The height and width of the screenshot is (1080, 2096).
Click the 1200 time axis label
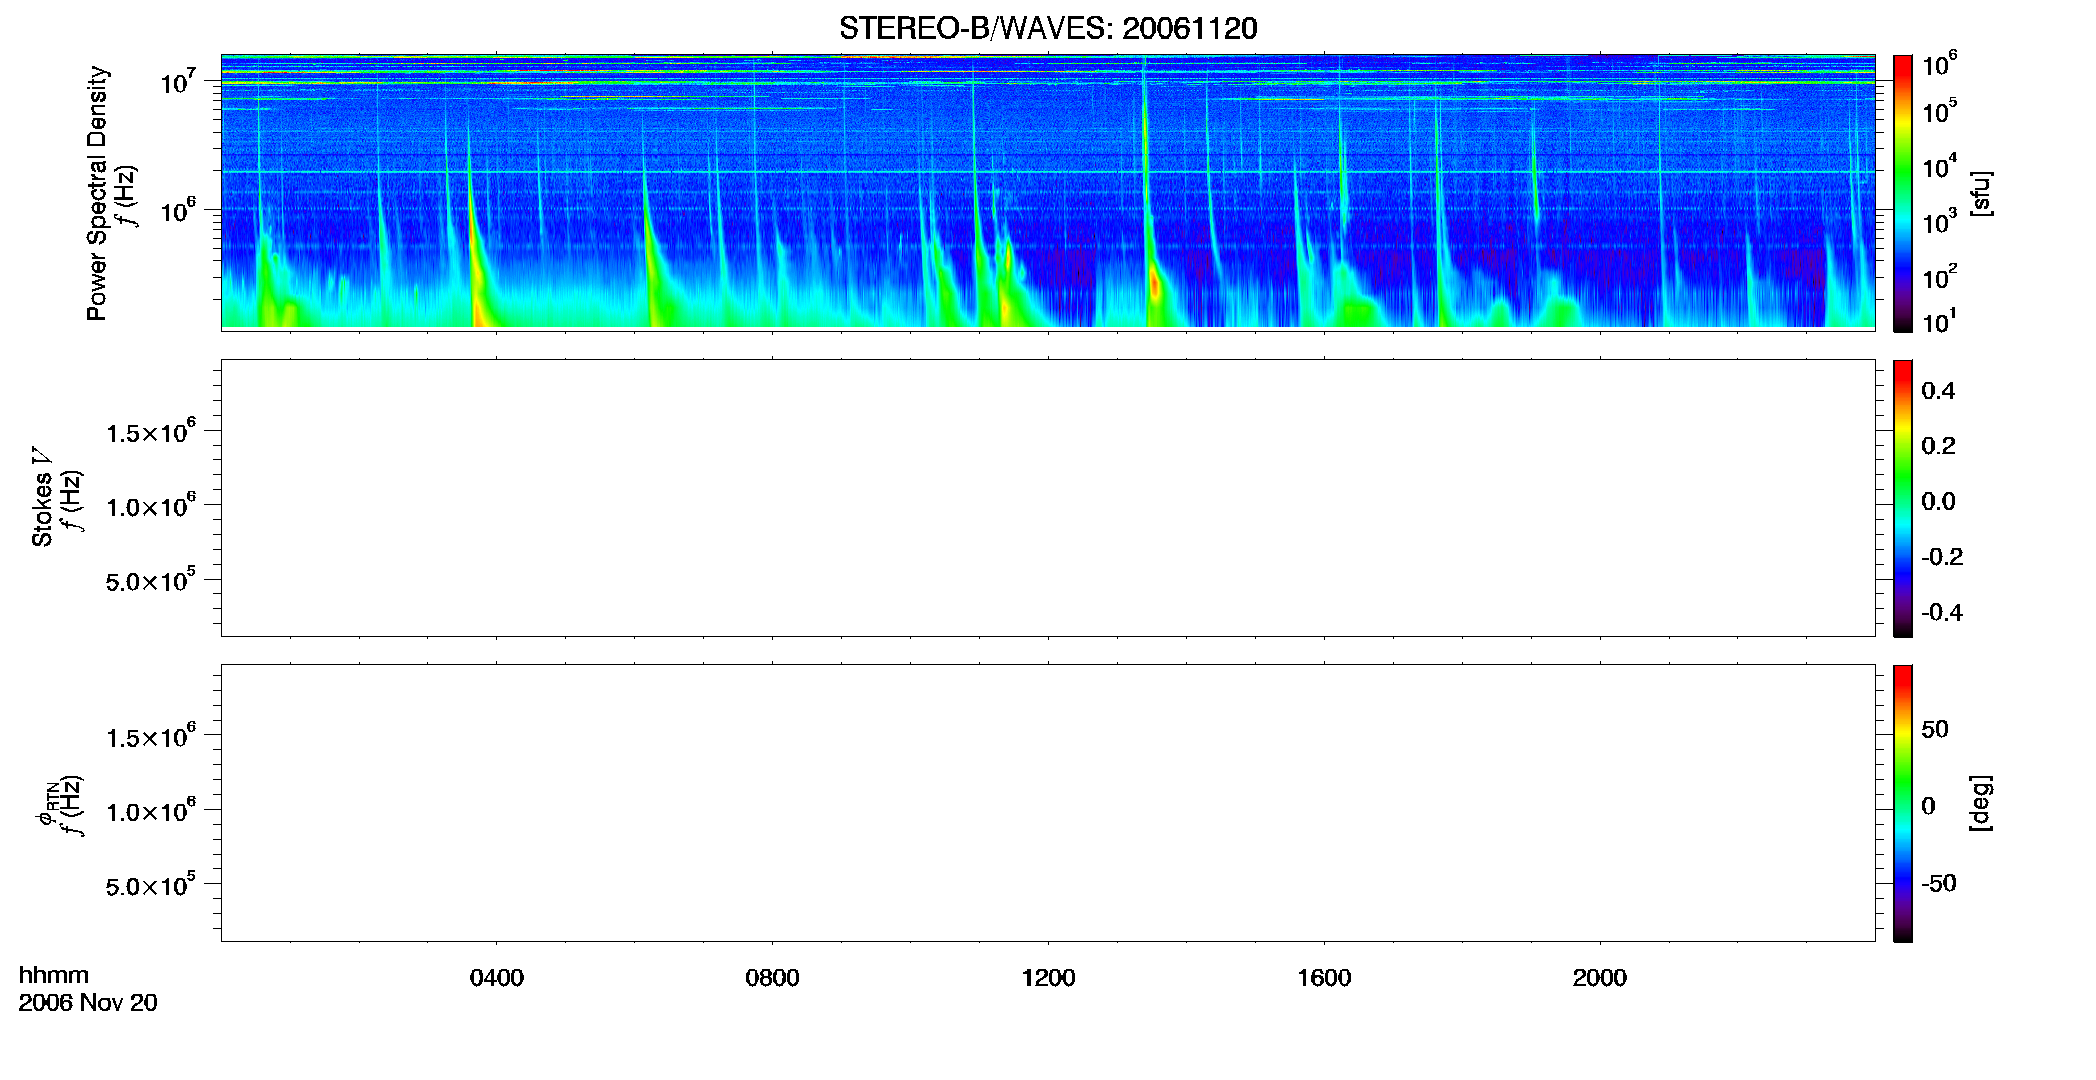(1048, 978)
